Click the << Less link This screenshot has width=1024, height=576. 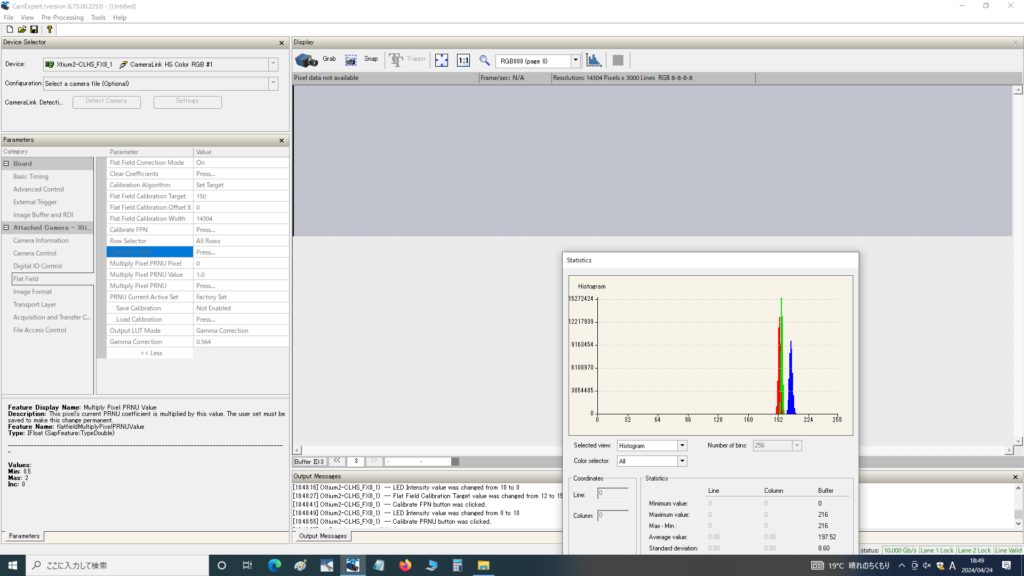point(151,353)
